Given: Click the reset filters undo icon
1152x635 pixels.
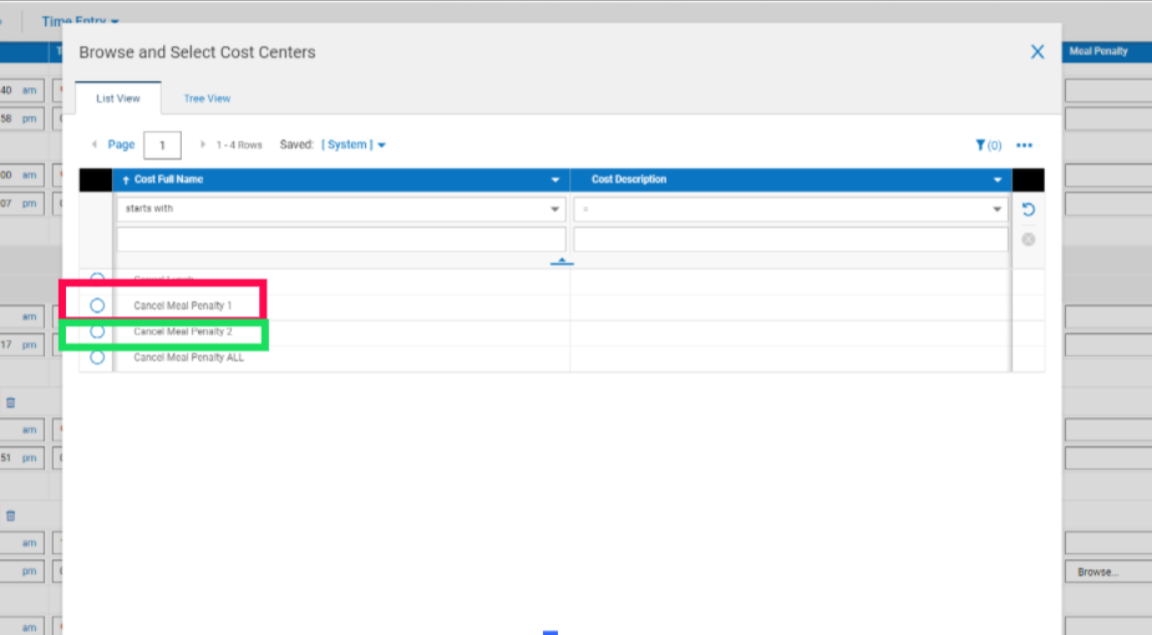Looking at the screenshot, I should tap(1029, 209).
